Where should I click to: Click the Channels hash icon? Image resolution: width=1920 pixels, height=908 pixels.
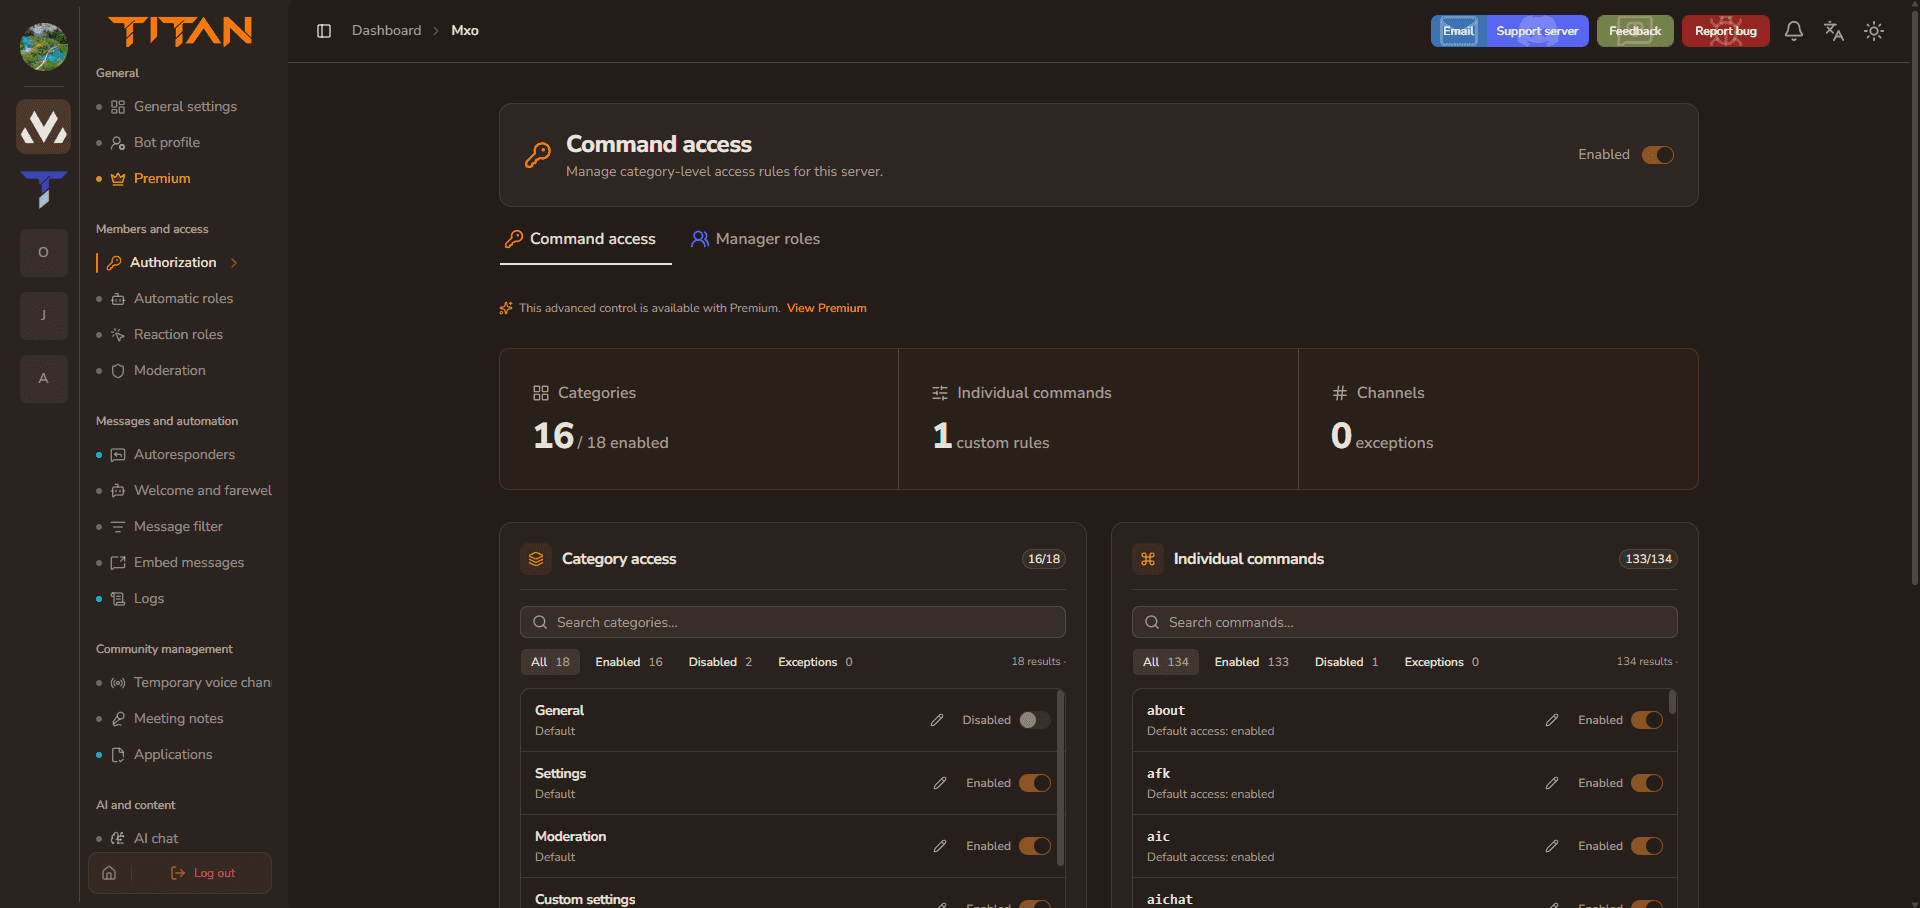pyautogui.click(x=1340, y=393)
